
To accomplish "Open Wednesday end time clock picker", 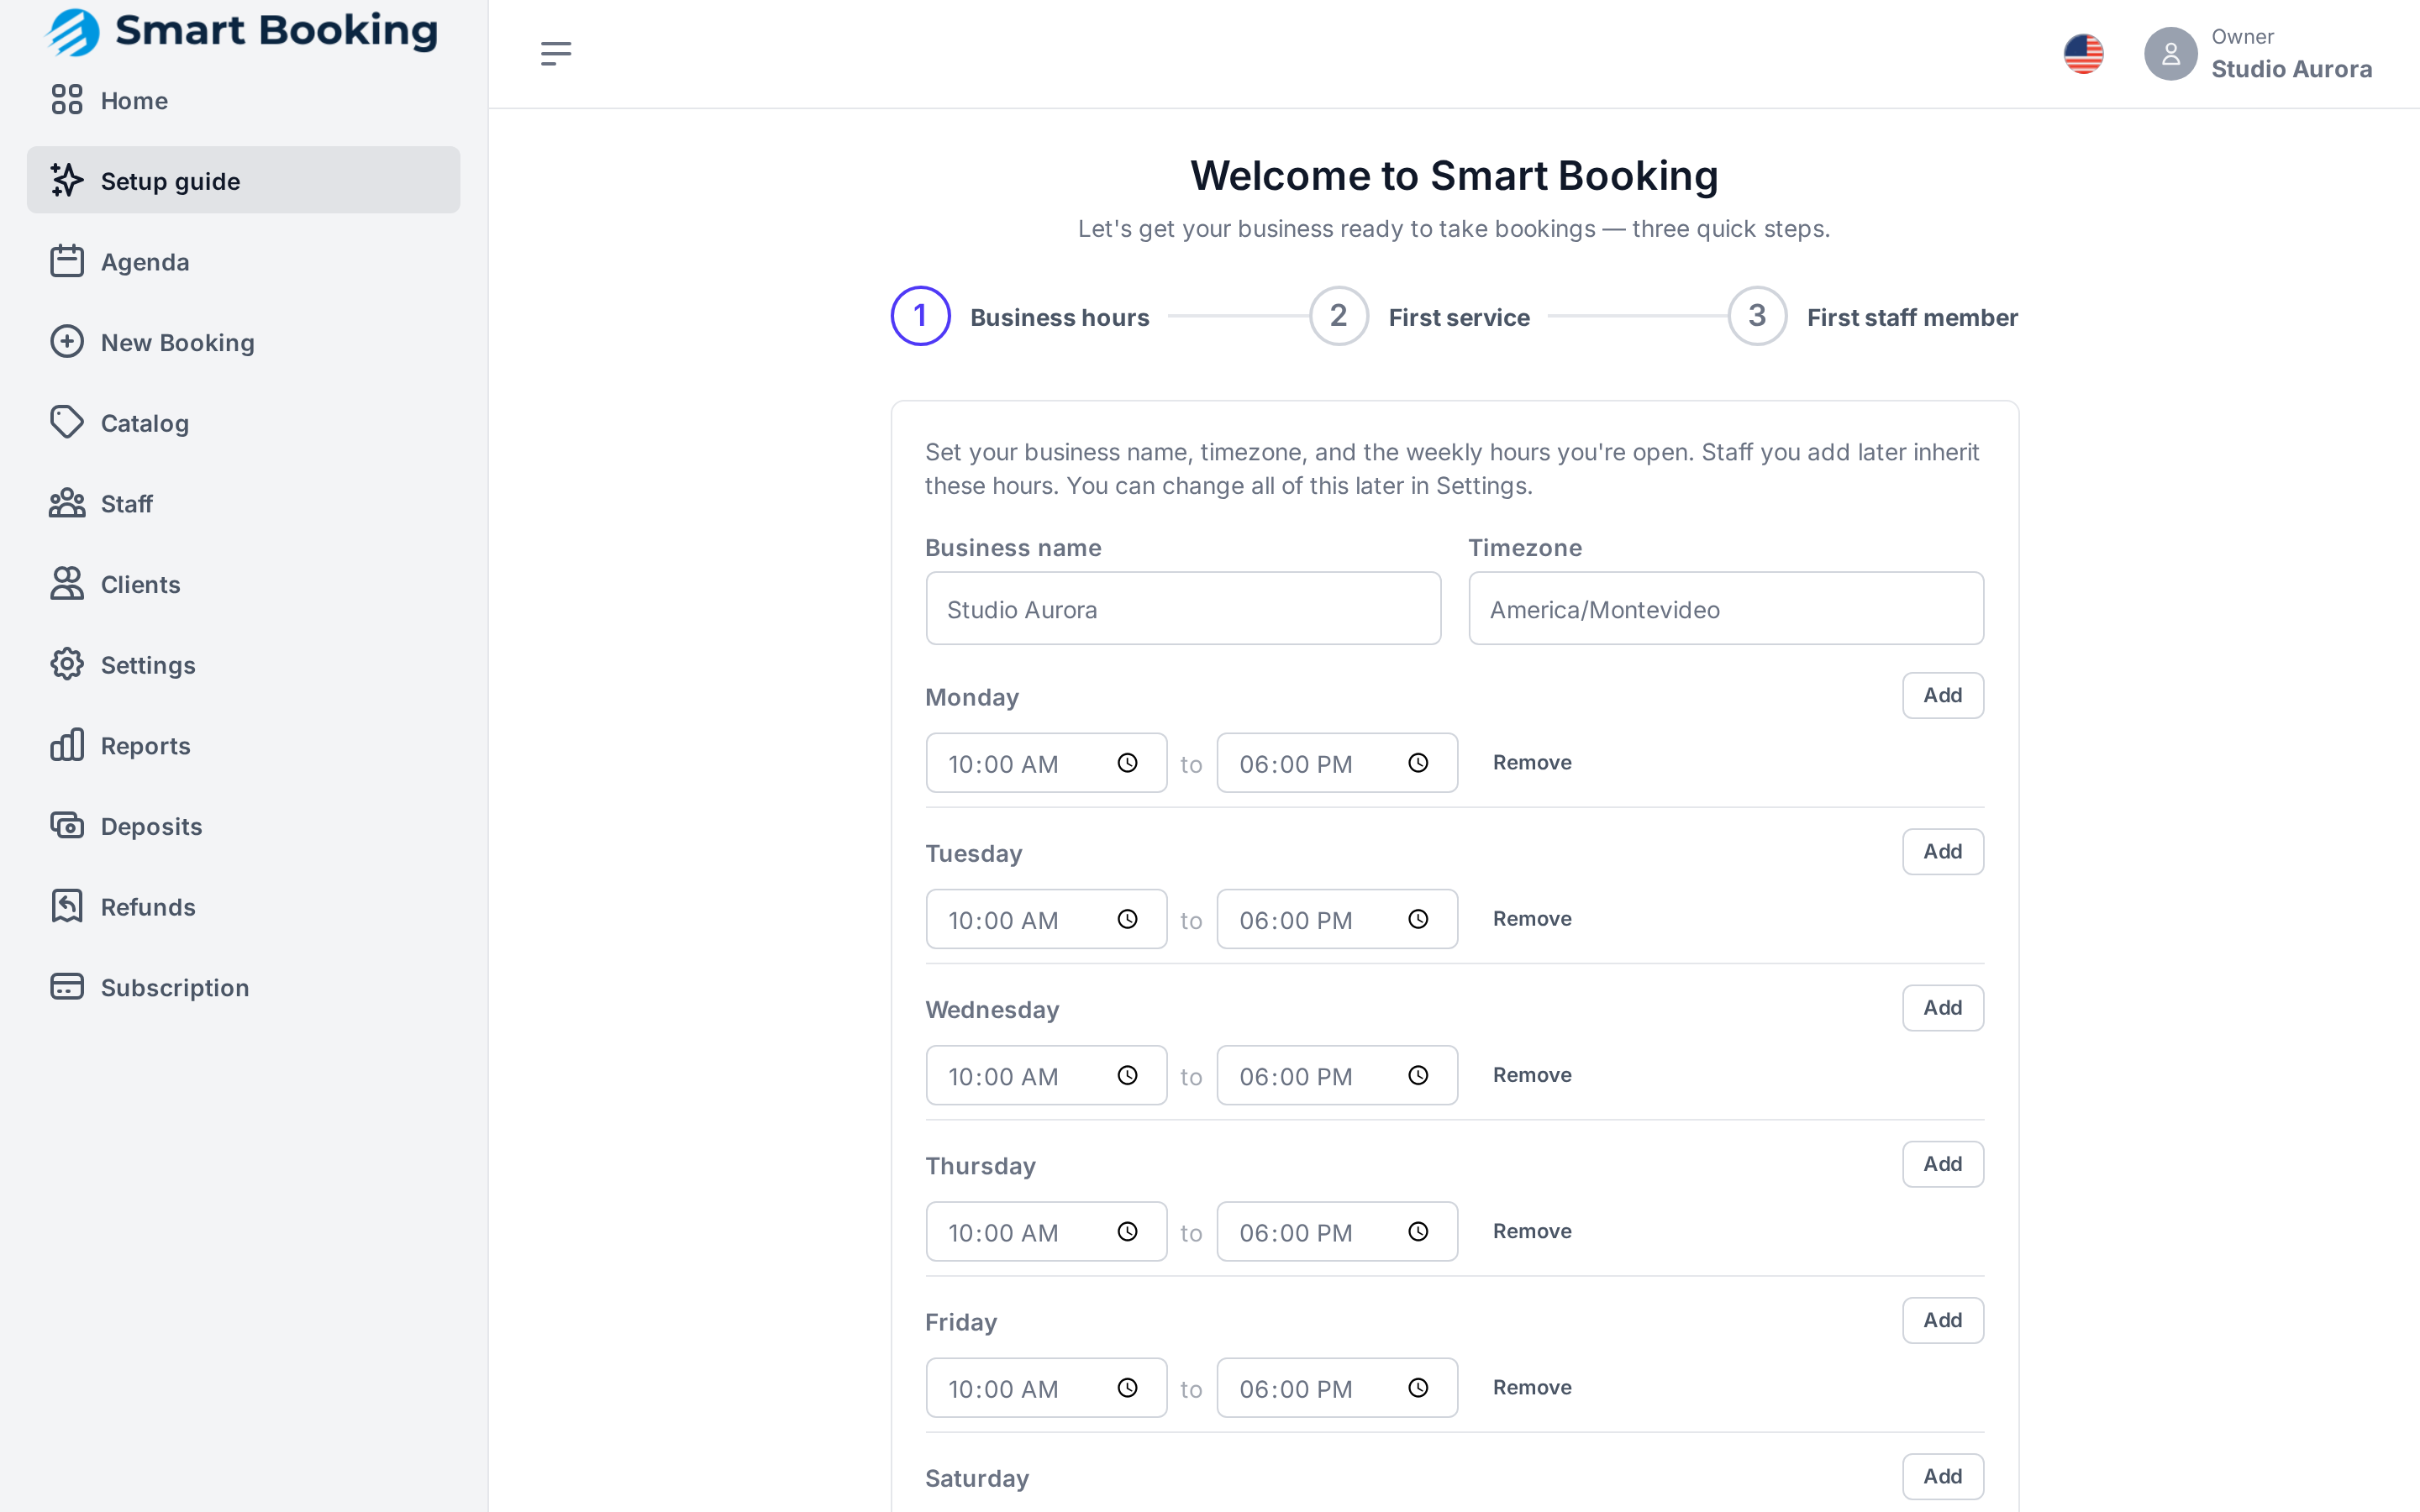I will (1418, 1075).
